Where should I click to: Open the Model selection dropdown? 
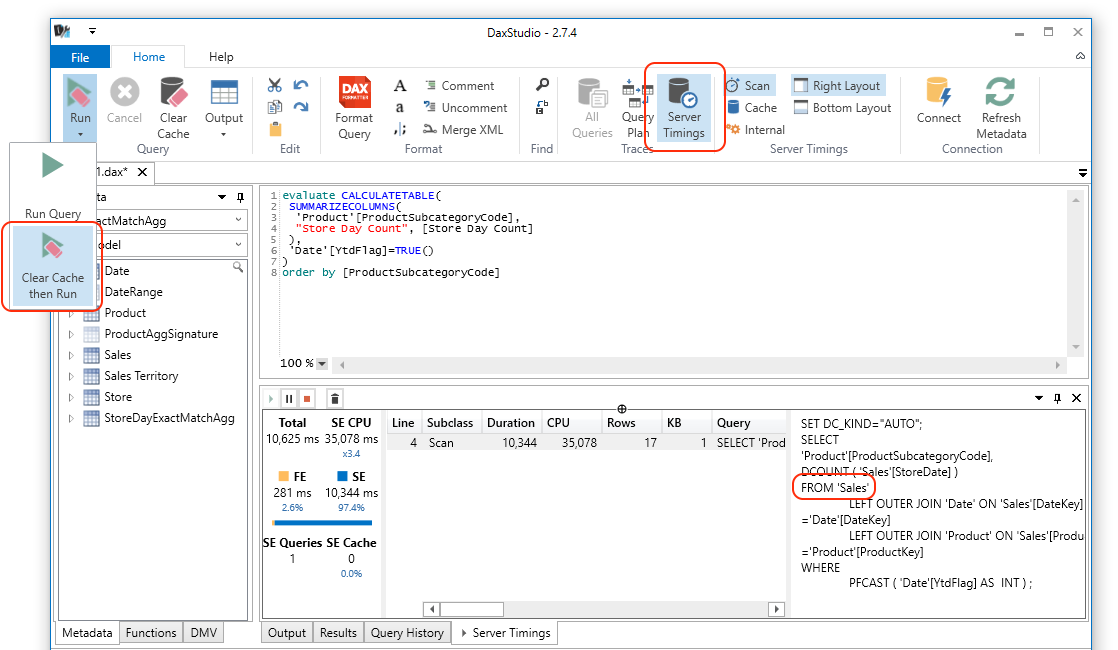(x=239, y=244)
